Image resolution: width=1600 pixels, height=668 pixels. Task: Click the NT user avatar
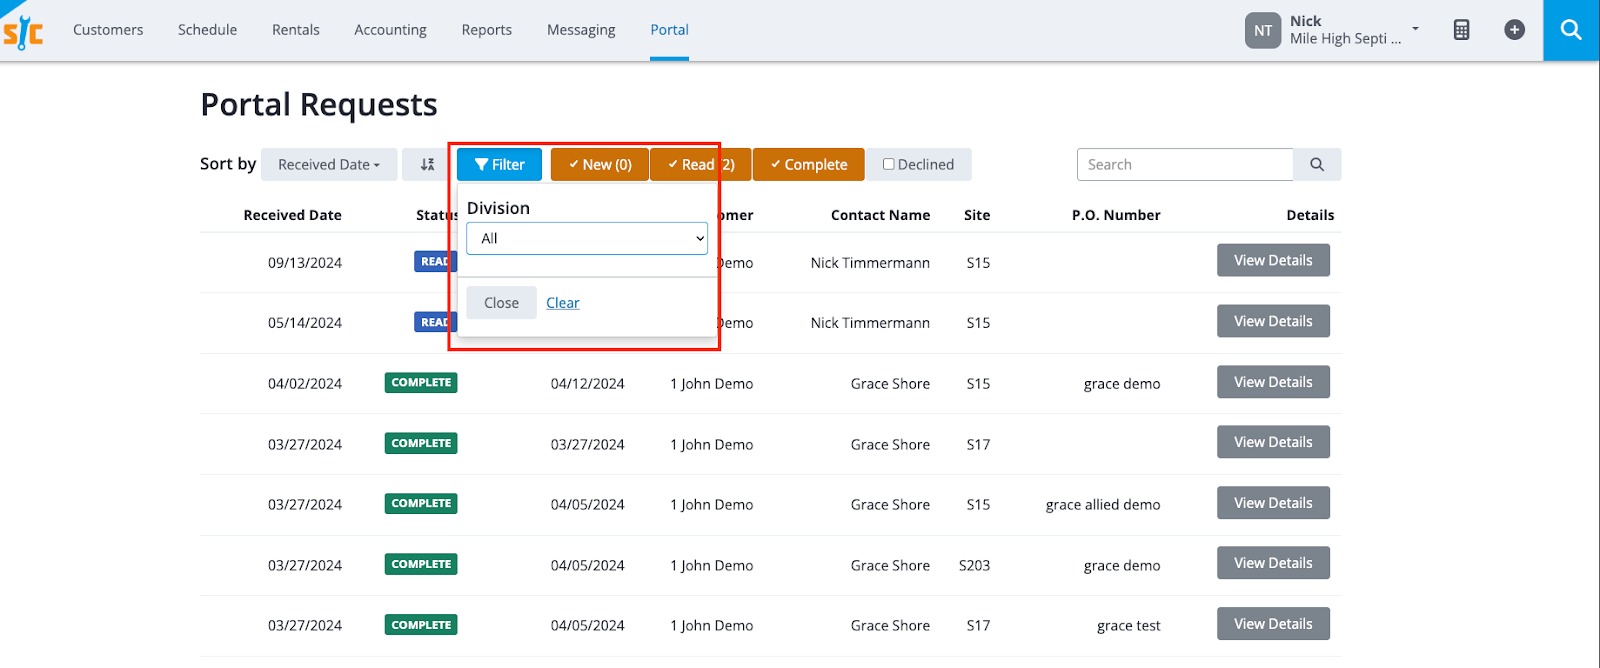[1263, 30]
